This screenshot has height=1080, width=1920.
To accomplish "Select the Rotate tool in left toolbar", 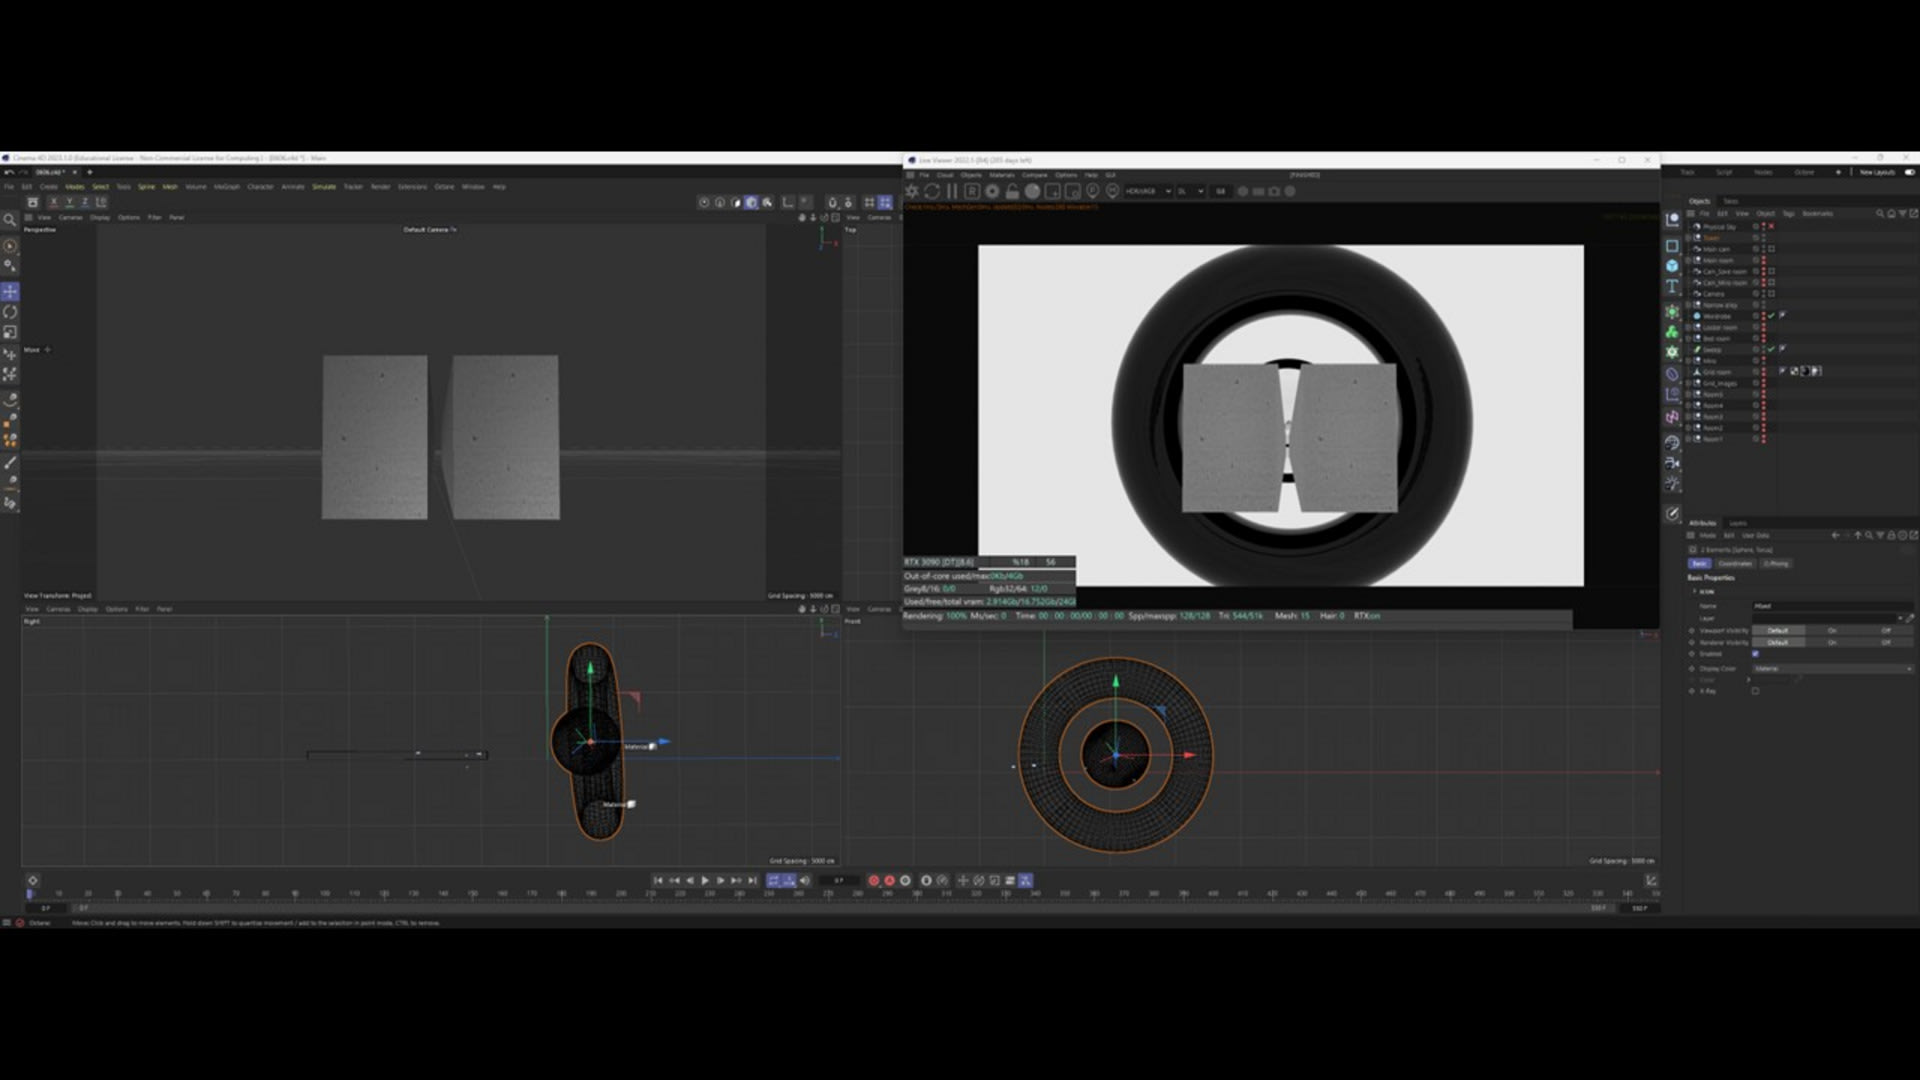I will pos(10,312).
